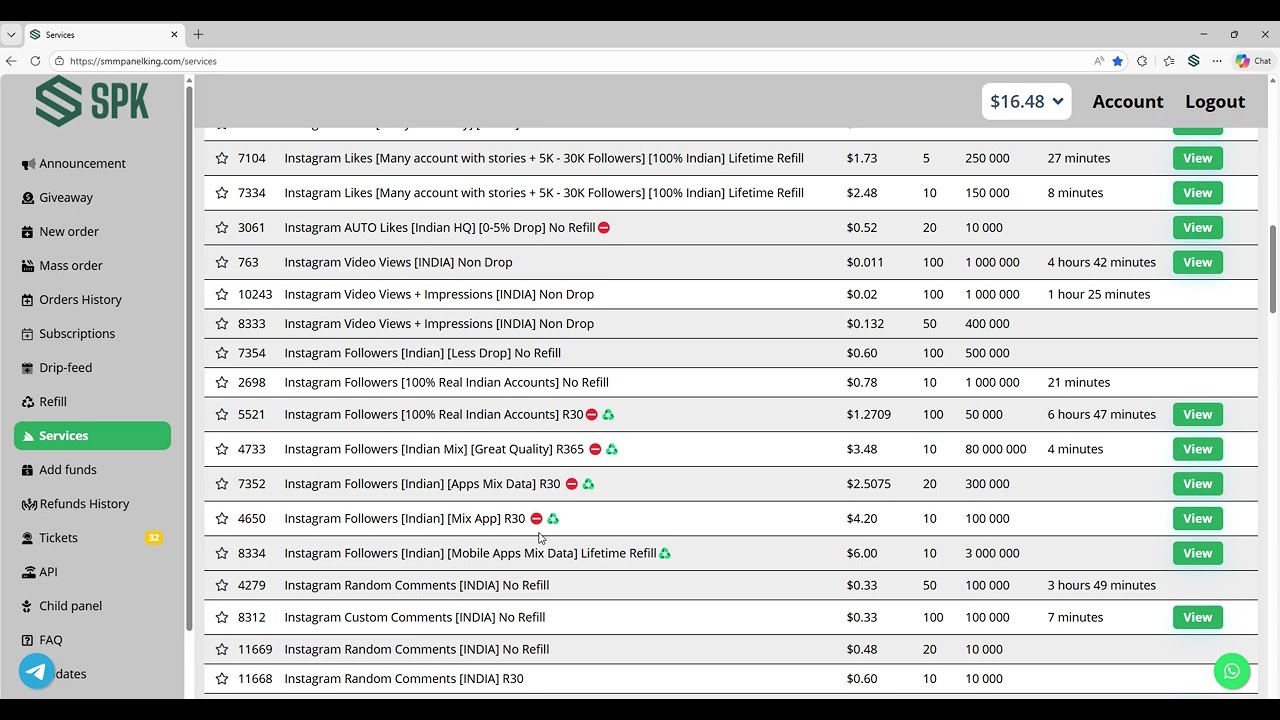The width and height of the screenshot is (1280, 720).
Task: Click Logout in the header
Action: (x=1215, y=101)
